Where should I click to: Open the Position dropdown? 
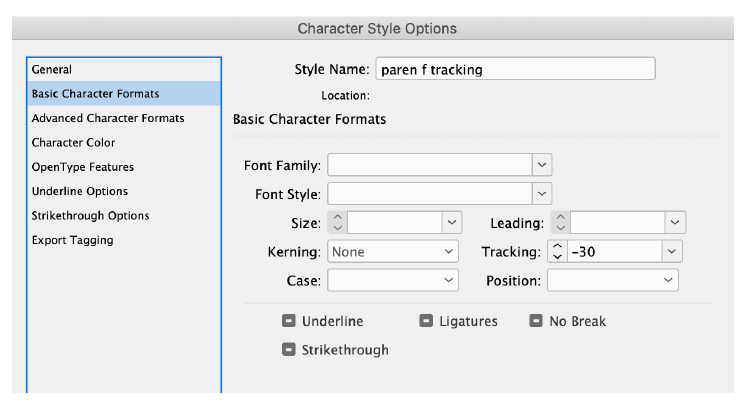pos(613,280)
